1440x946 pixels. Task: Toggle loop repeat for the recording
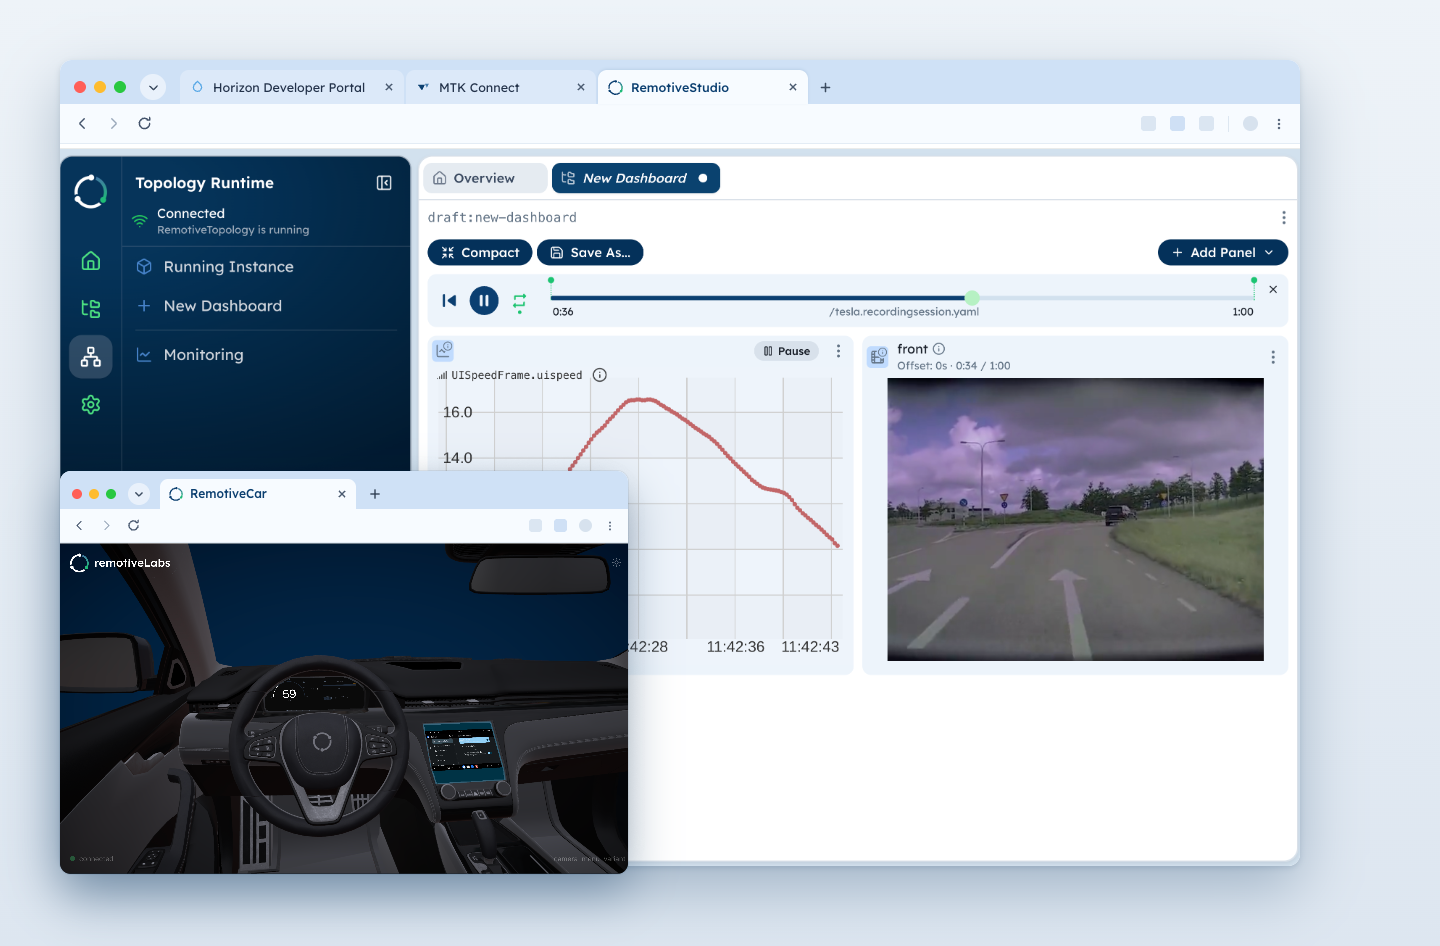pos(520,301)
